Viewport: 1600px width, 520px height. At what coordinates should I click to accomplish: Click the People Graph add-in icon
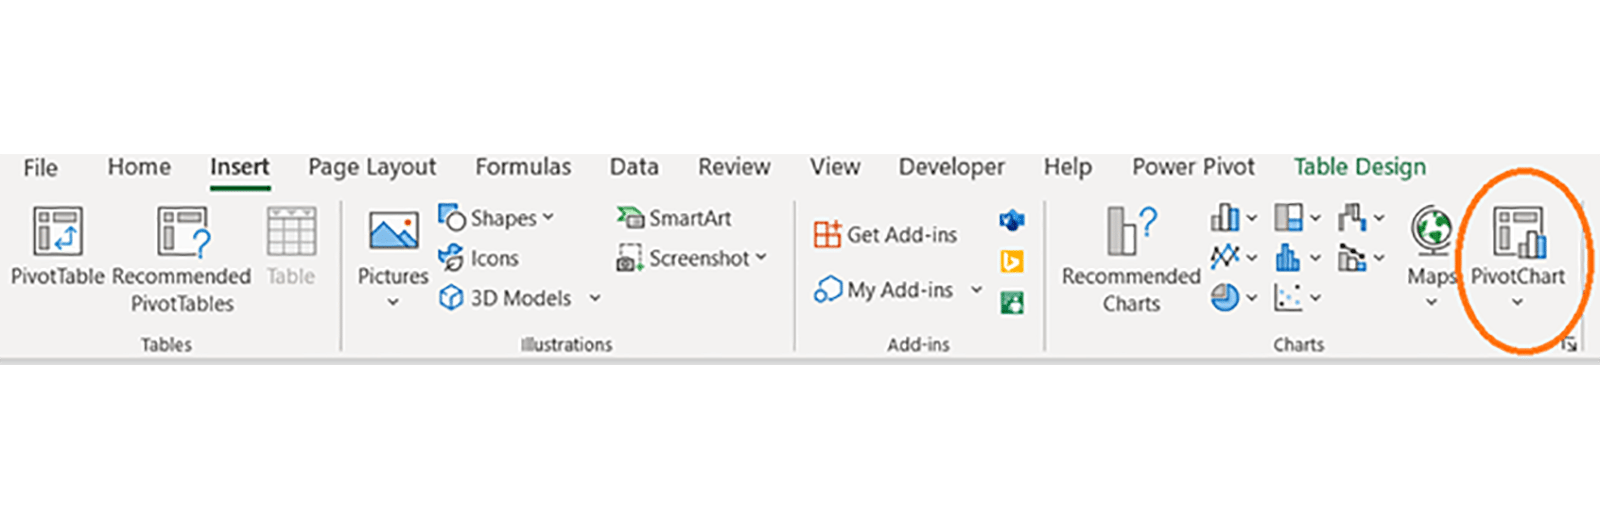point(1012,302)
